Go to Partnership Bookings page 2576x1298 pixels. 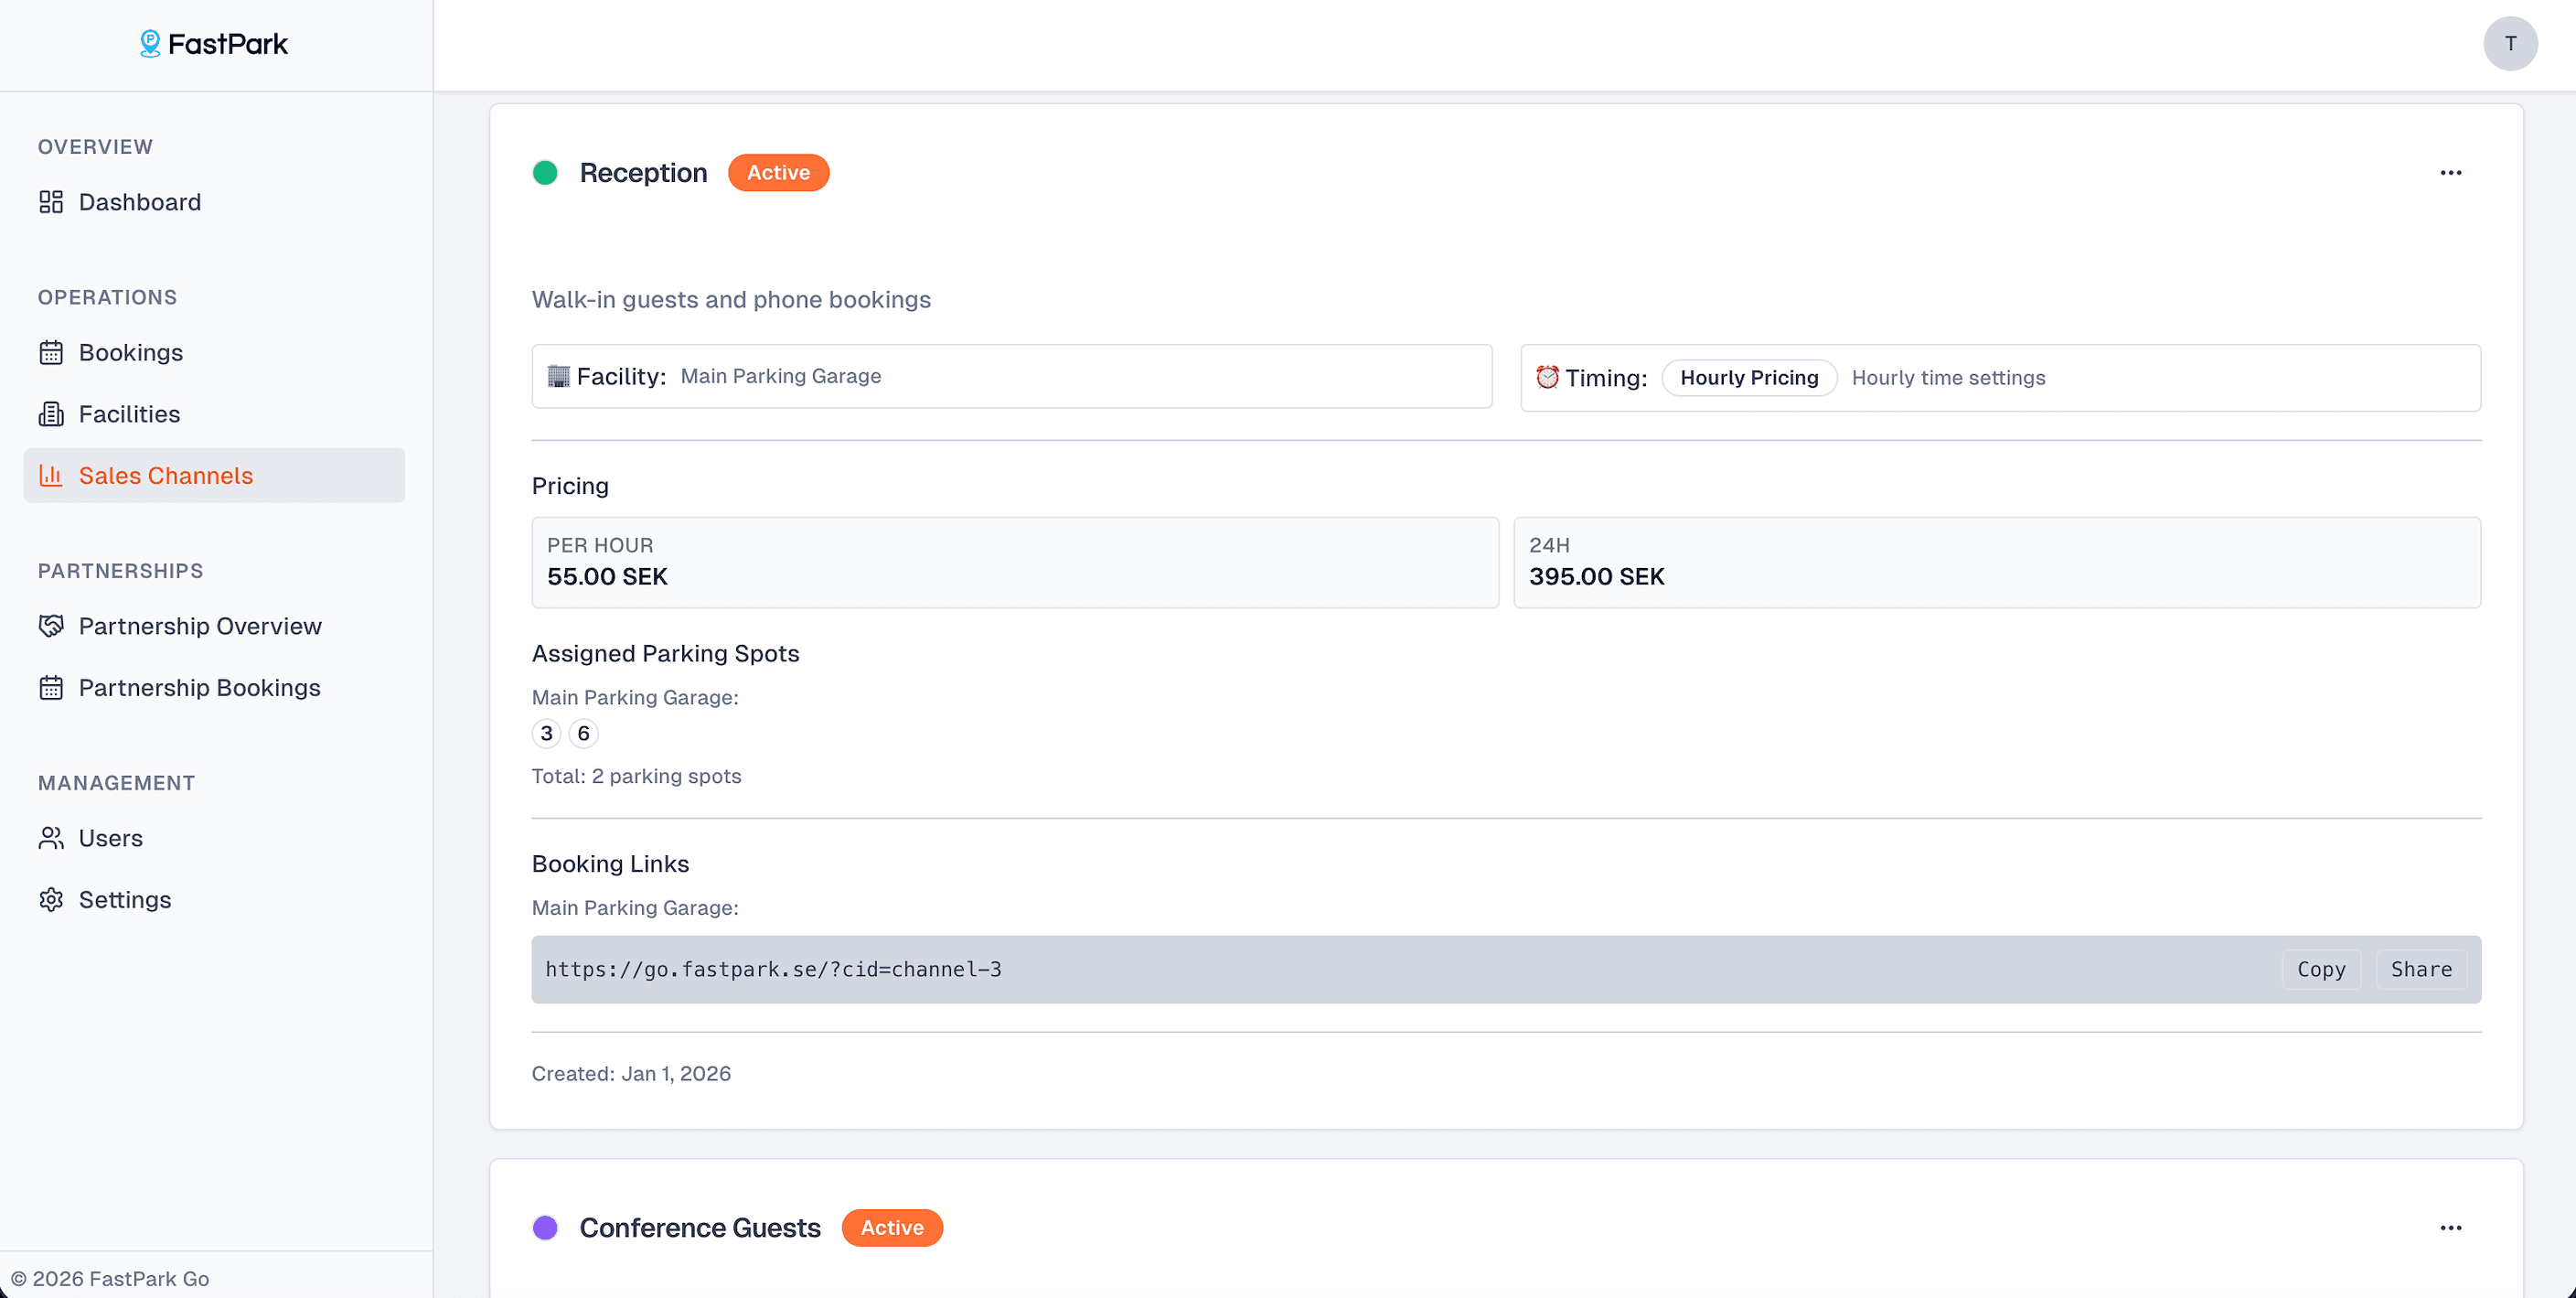click(x=199, y=688)
